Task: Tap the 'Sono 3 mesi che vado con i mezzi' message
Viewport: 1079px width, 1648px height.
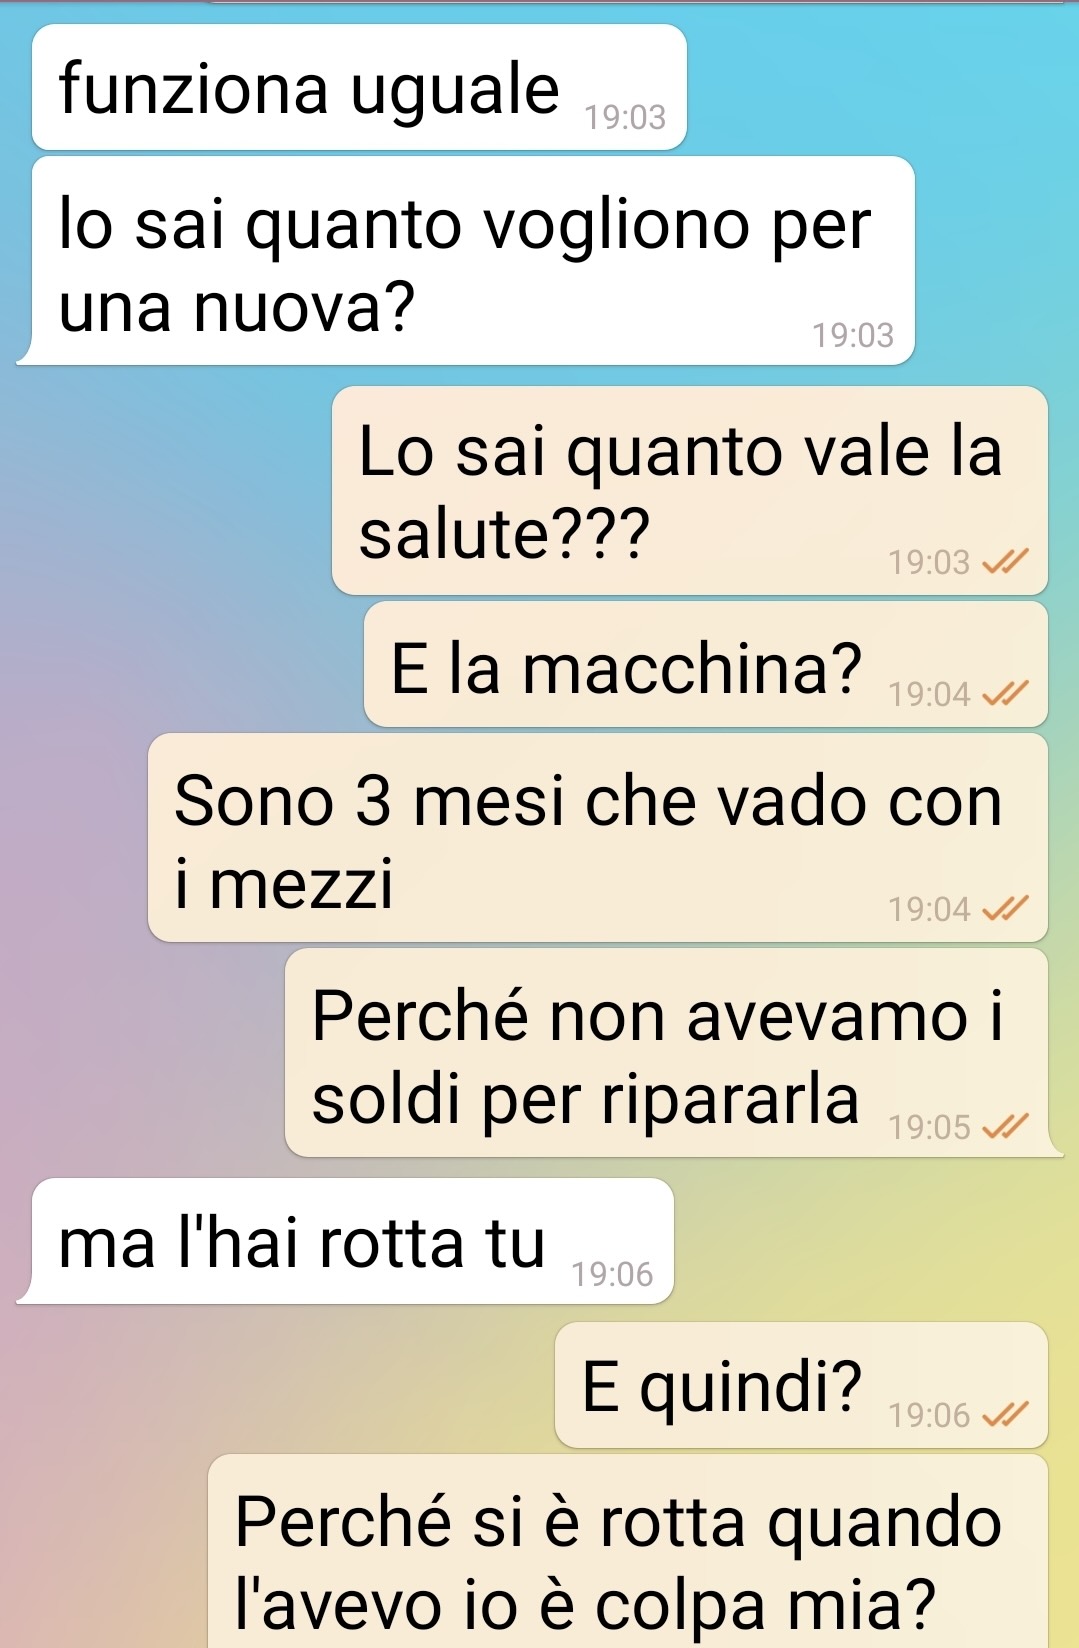Action: pos(598,838)
